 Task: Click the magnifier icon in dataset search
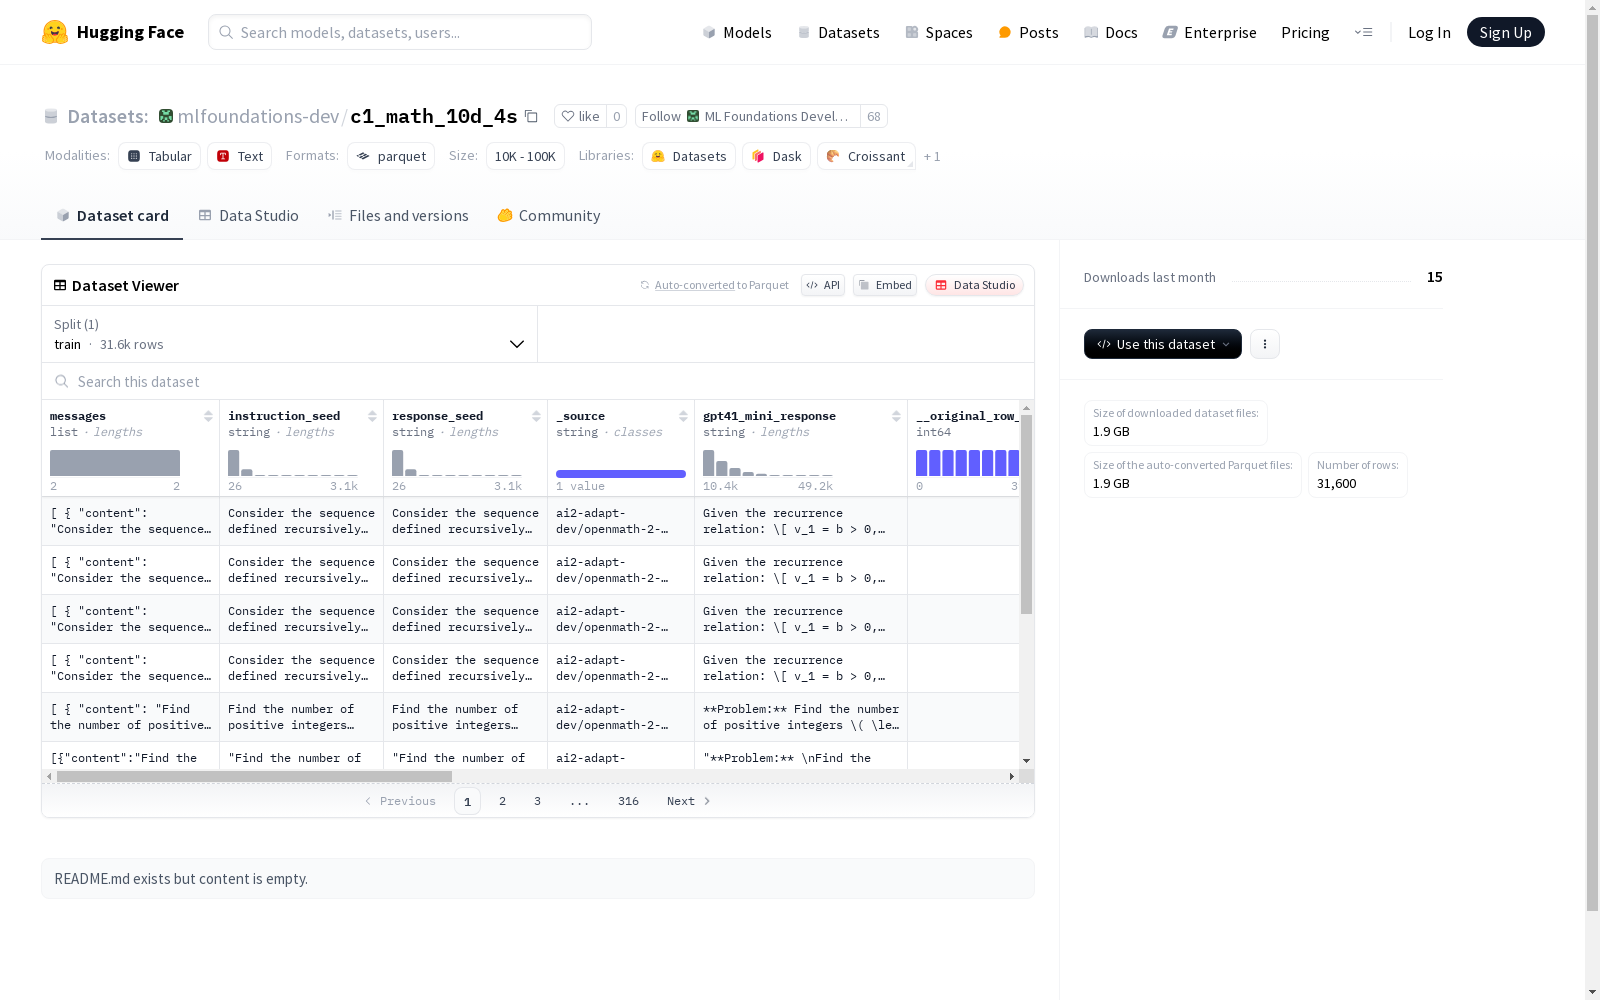[x=62, y=381]
